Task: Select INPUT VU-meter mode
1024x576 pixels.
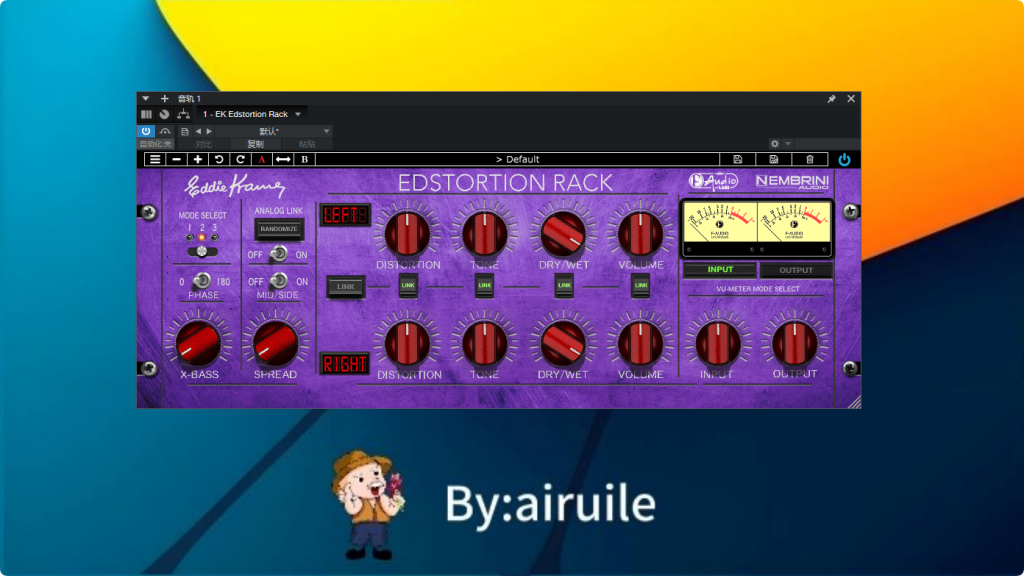Action: [x=720, y=270]
